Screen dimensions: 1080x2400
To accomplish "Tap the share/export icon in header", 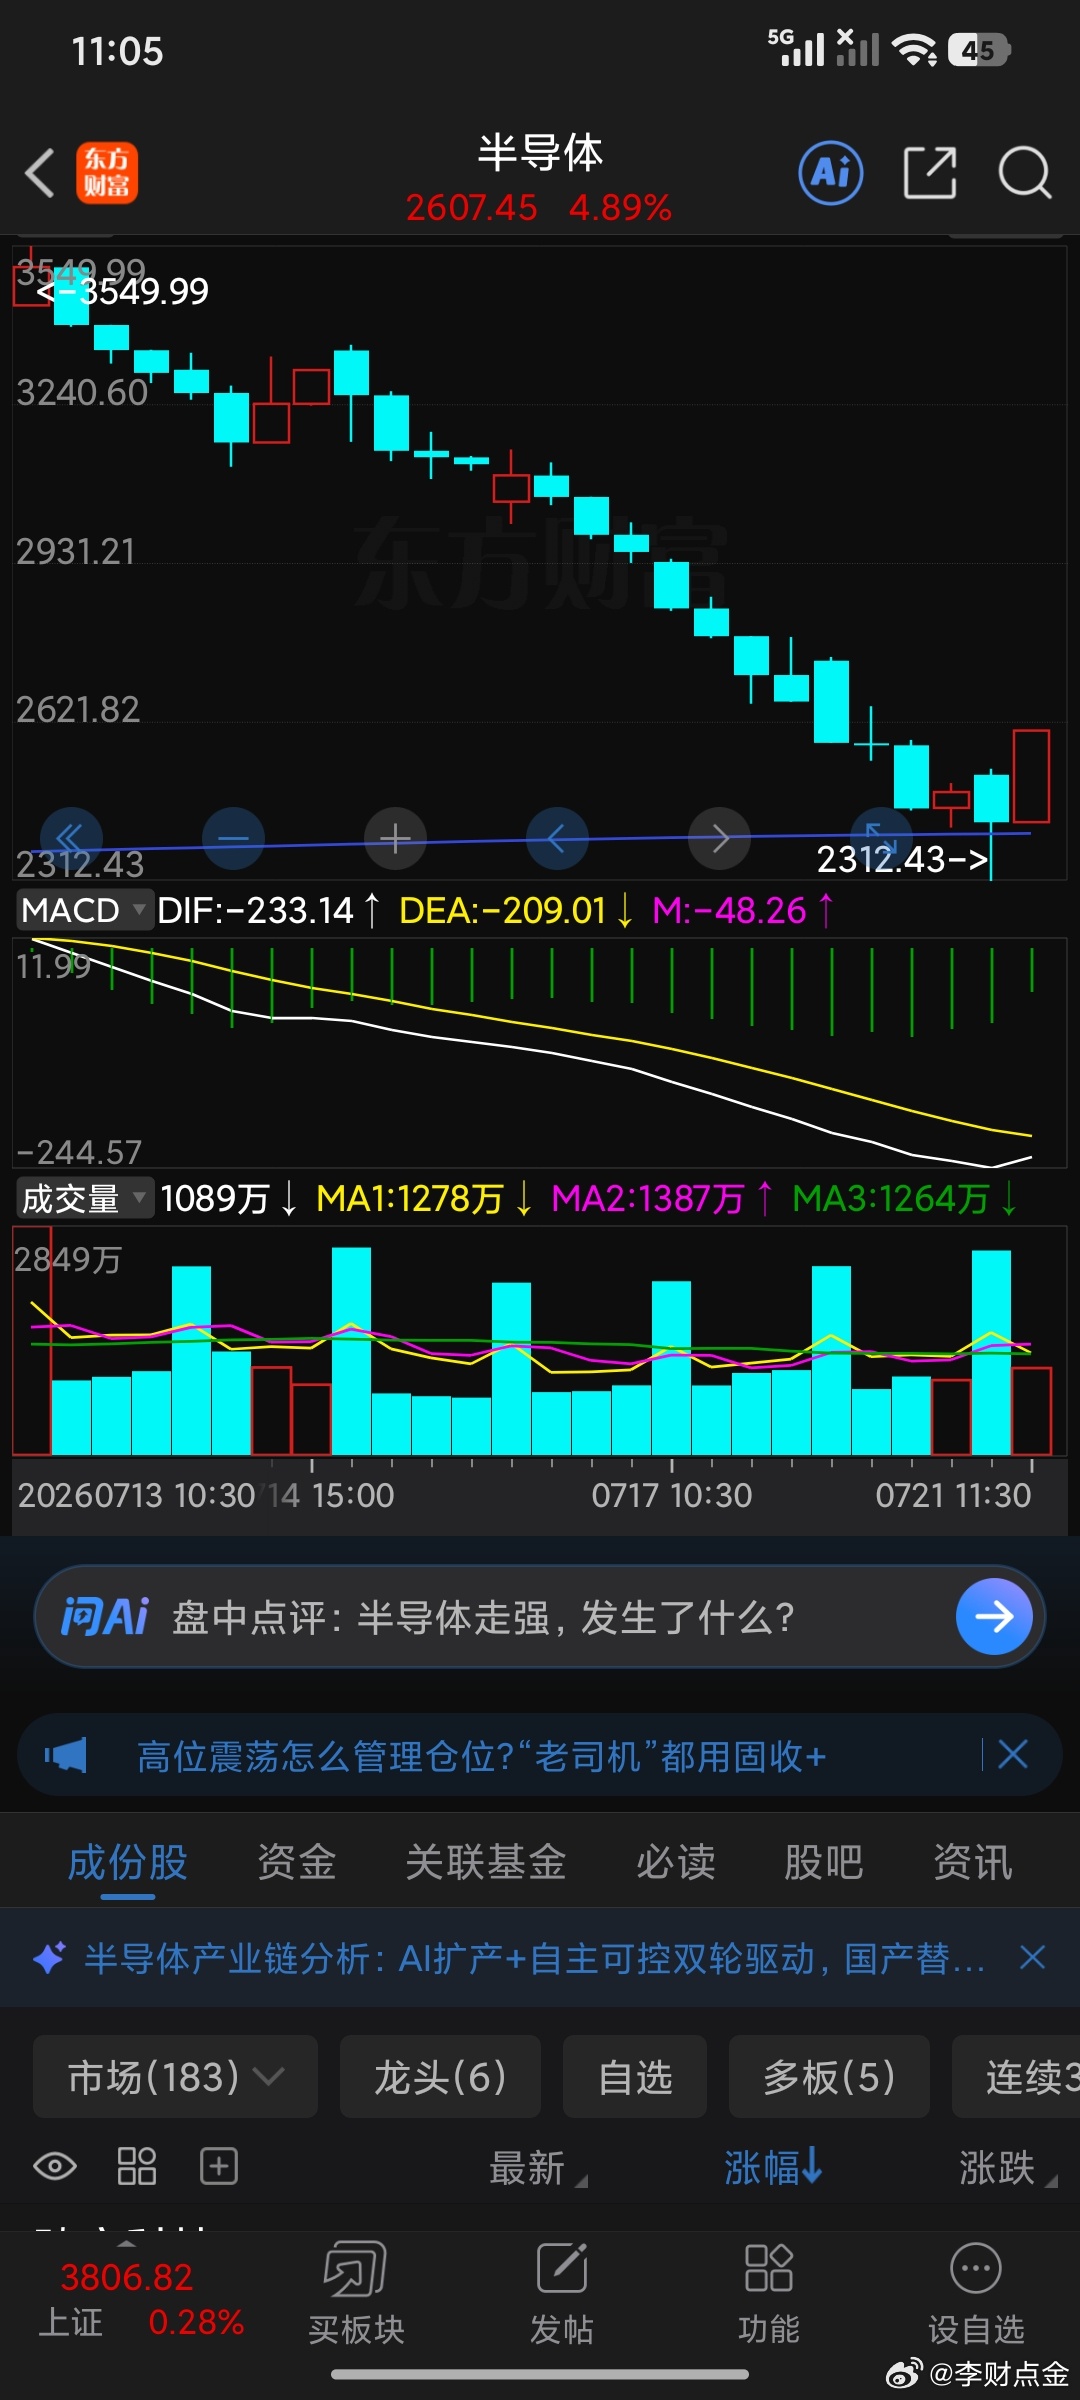I will click(x=930, y=173).
